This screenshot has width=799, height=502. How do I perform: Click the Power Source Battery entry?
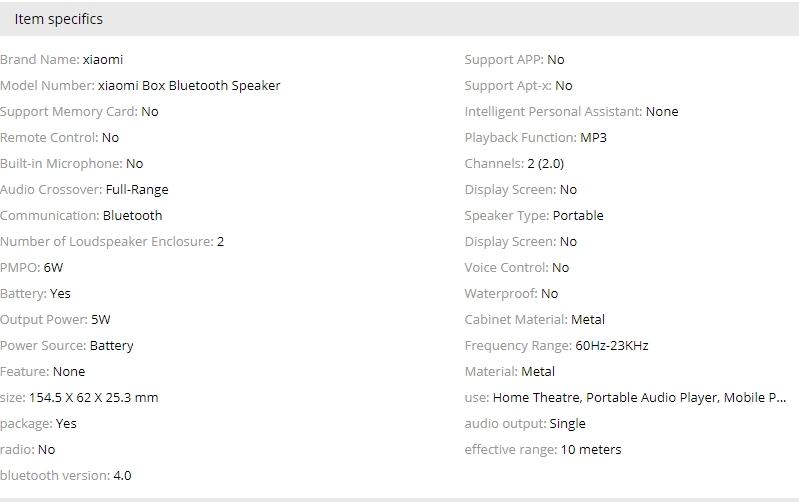66,346
